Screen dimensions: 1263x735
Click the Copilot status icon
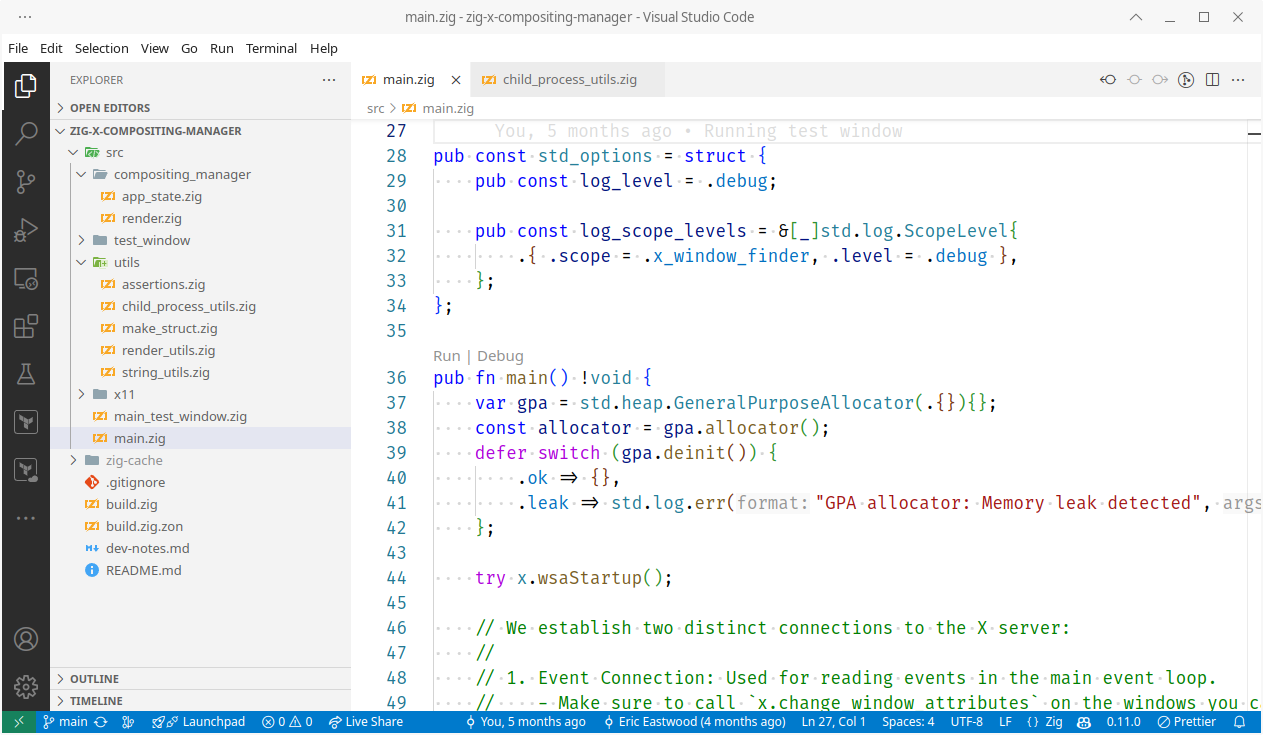click(1085, 722)
